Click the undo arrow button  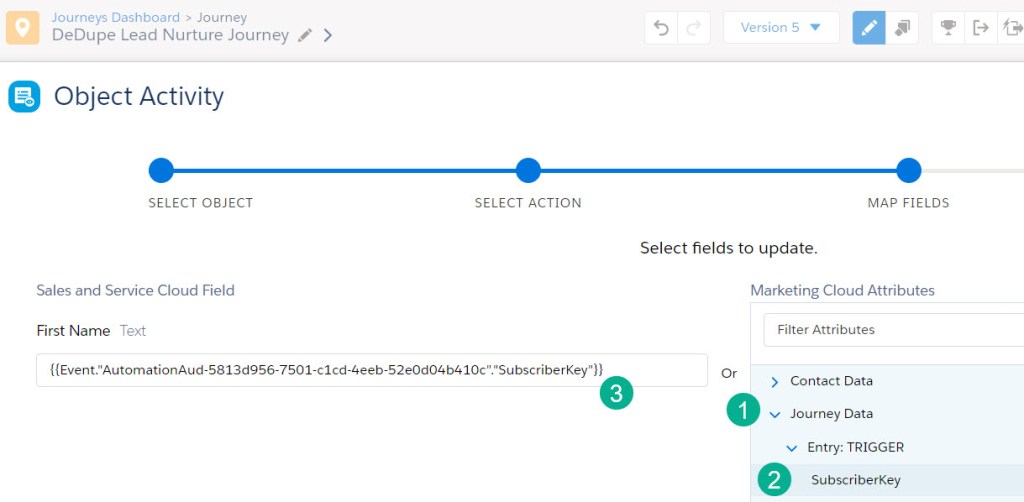[x=661, y=28]
